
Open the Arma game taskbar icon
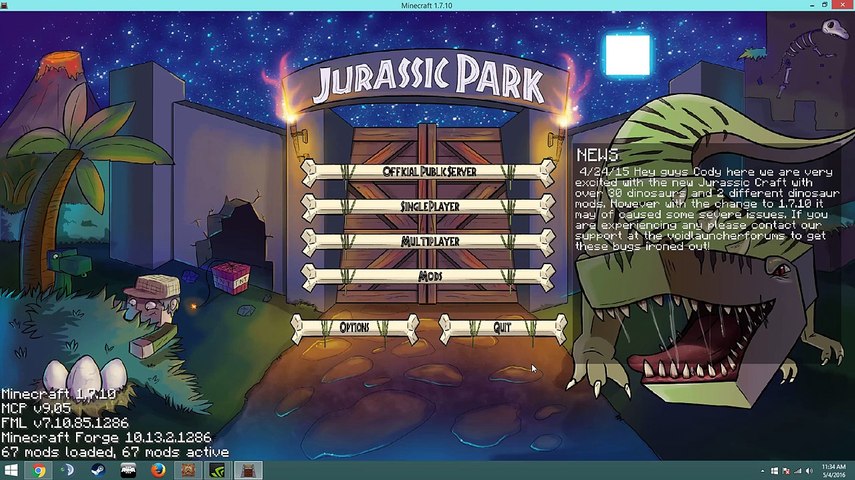[128, 470]
